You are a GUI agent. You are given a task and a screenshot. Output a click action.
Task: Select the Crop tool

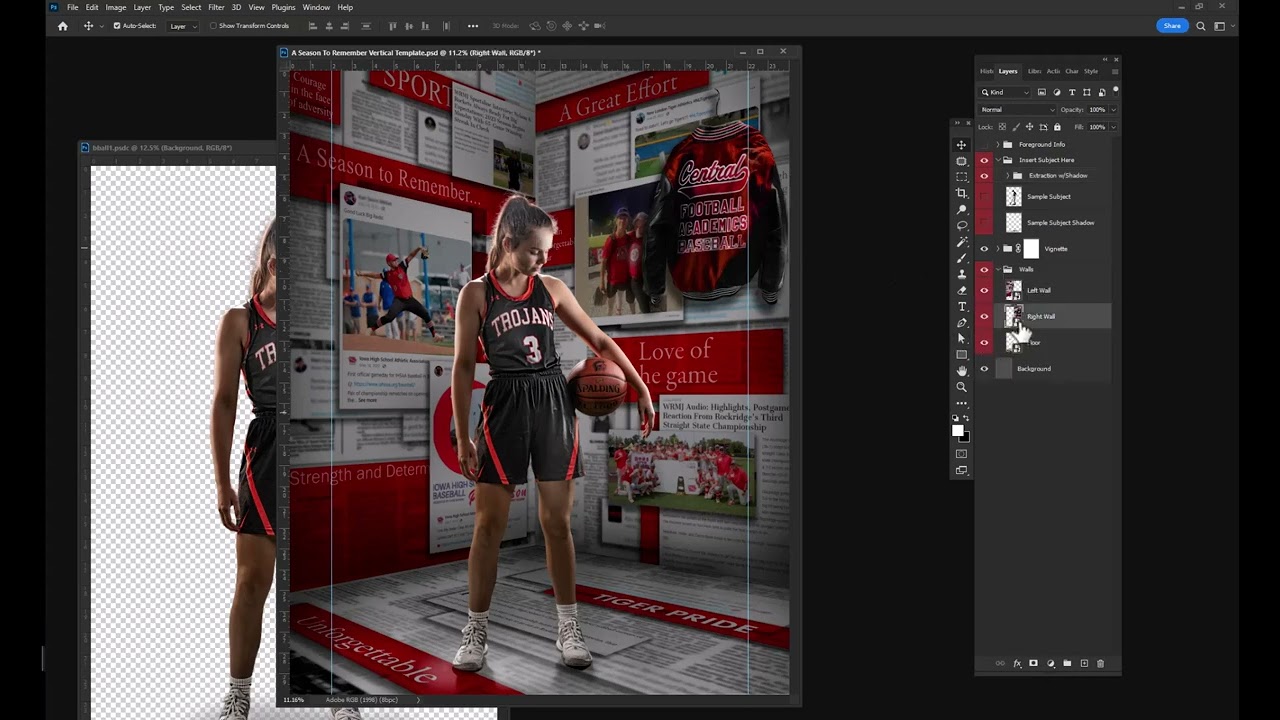(961, 193)
